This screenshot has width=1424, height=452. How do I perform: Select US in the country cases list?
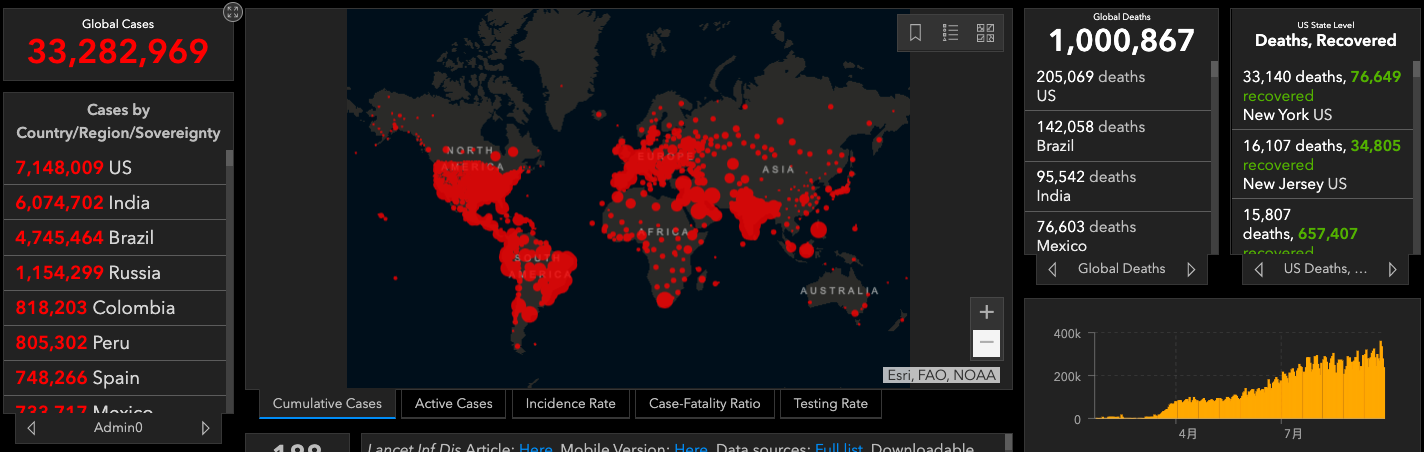(115, 167)
